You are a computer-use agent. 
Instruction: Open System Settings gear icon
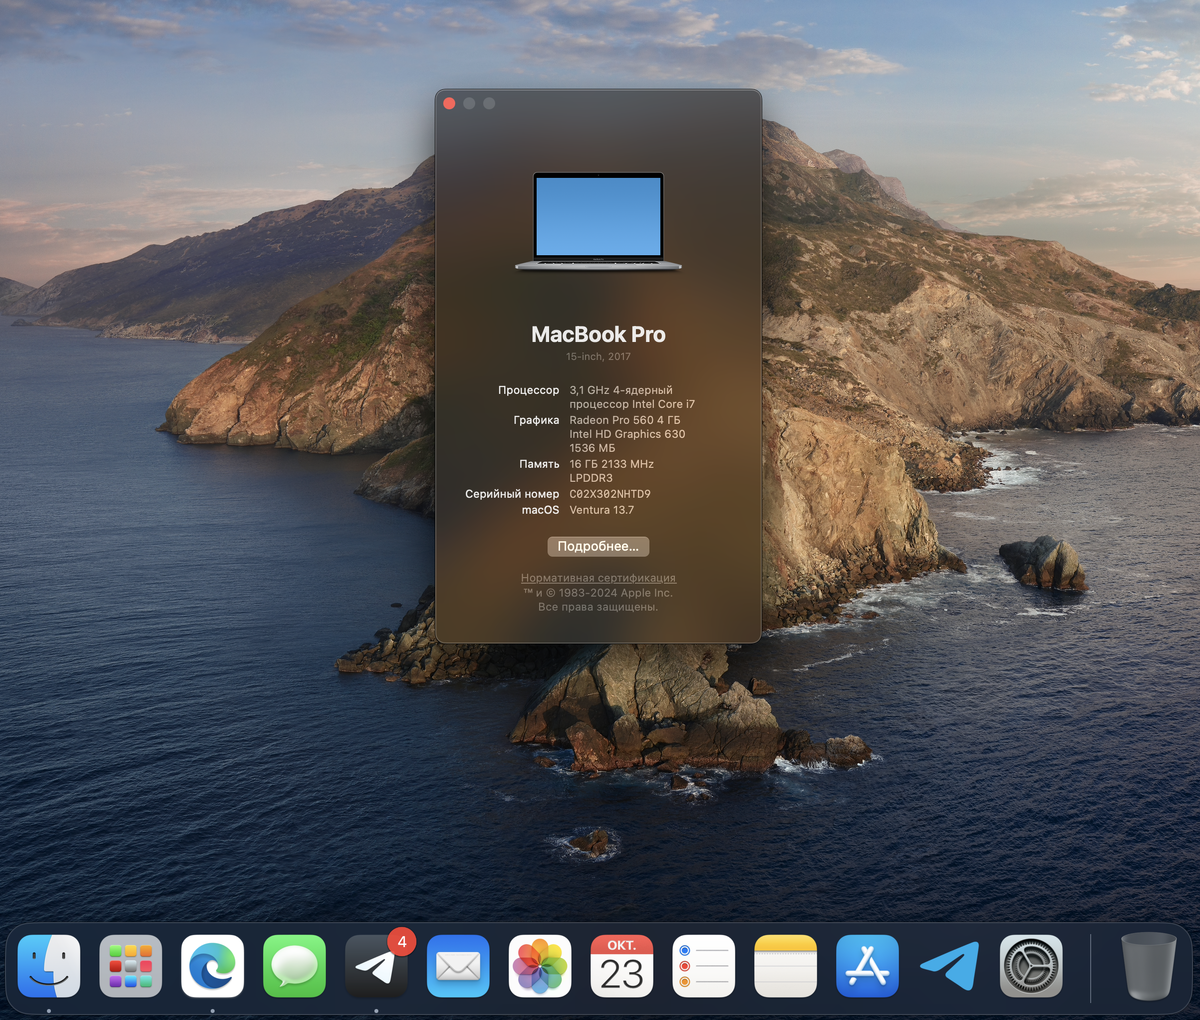pyautogui.click(x=1031, y=966)
